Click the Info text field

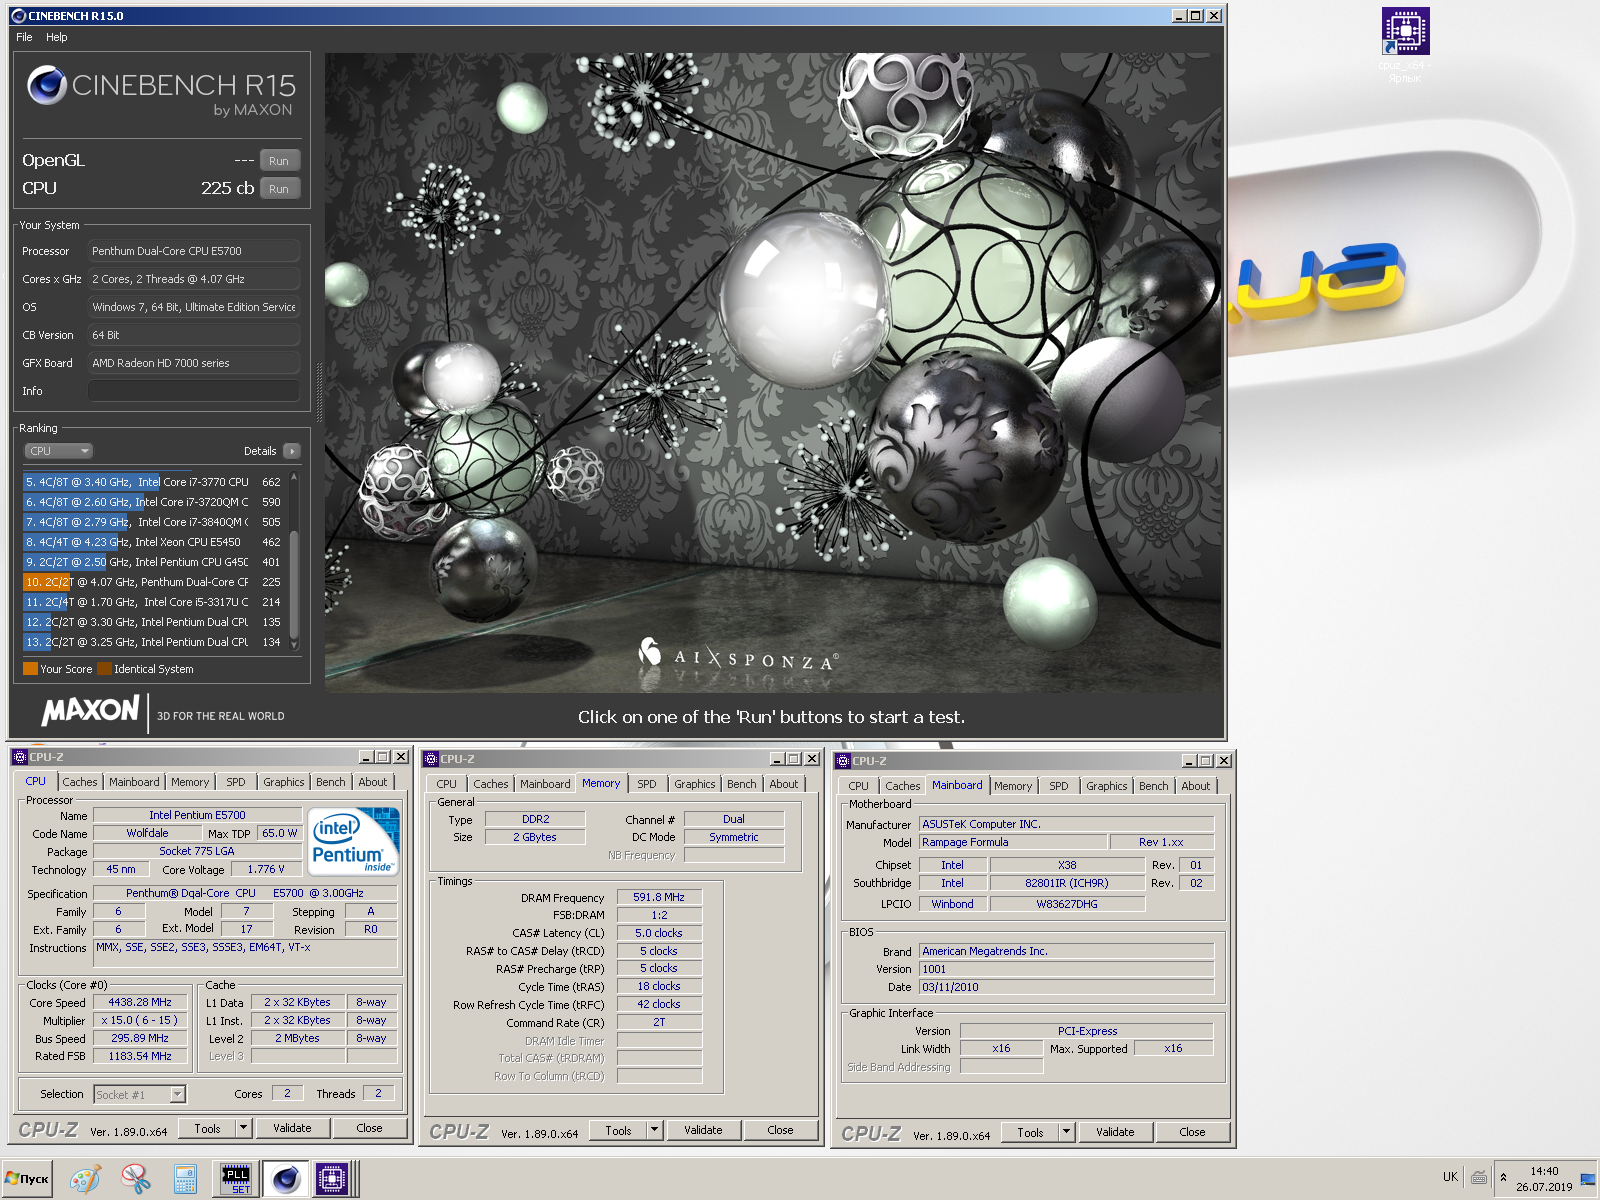pyautogui.click(x=194, y=391)
